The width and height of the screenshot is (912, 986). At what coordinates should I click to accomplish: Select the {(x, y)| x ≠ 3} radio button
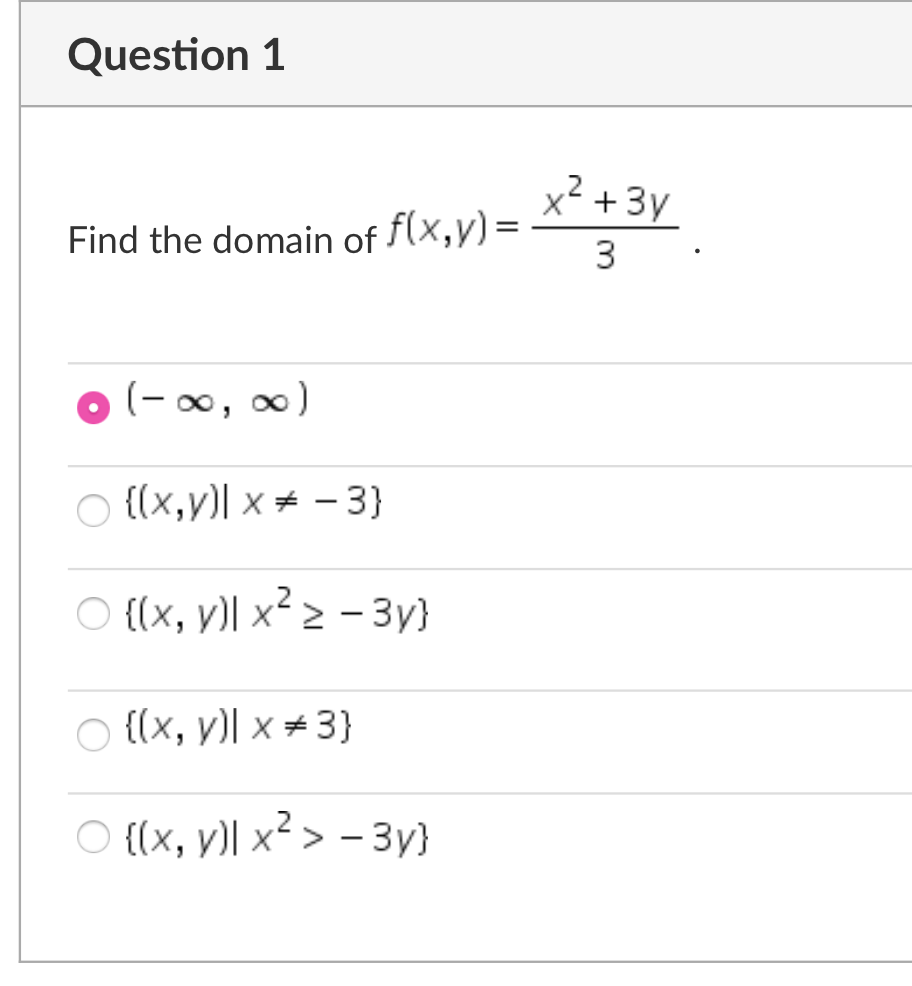93,735
